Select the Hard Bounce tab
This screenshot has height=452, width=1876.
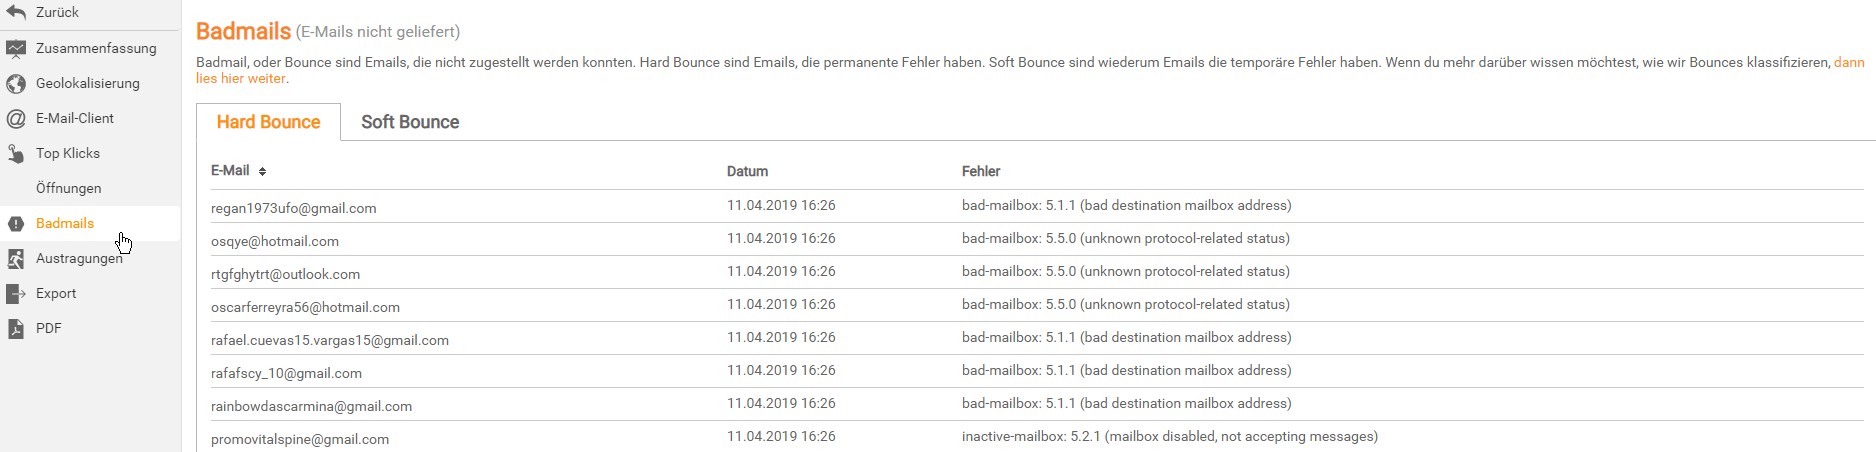coord(268,122)
